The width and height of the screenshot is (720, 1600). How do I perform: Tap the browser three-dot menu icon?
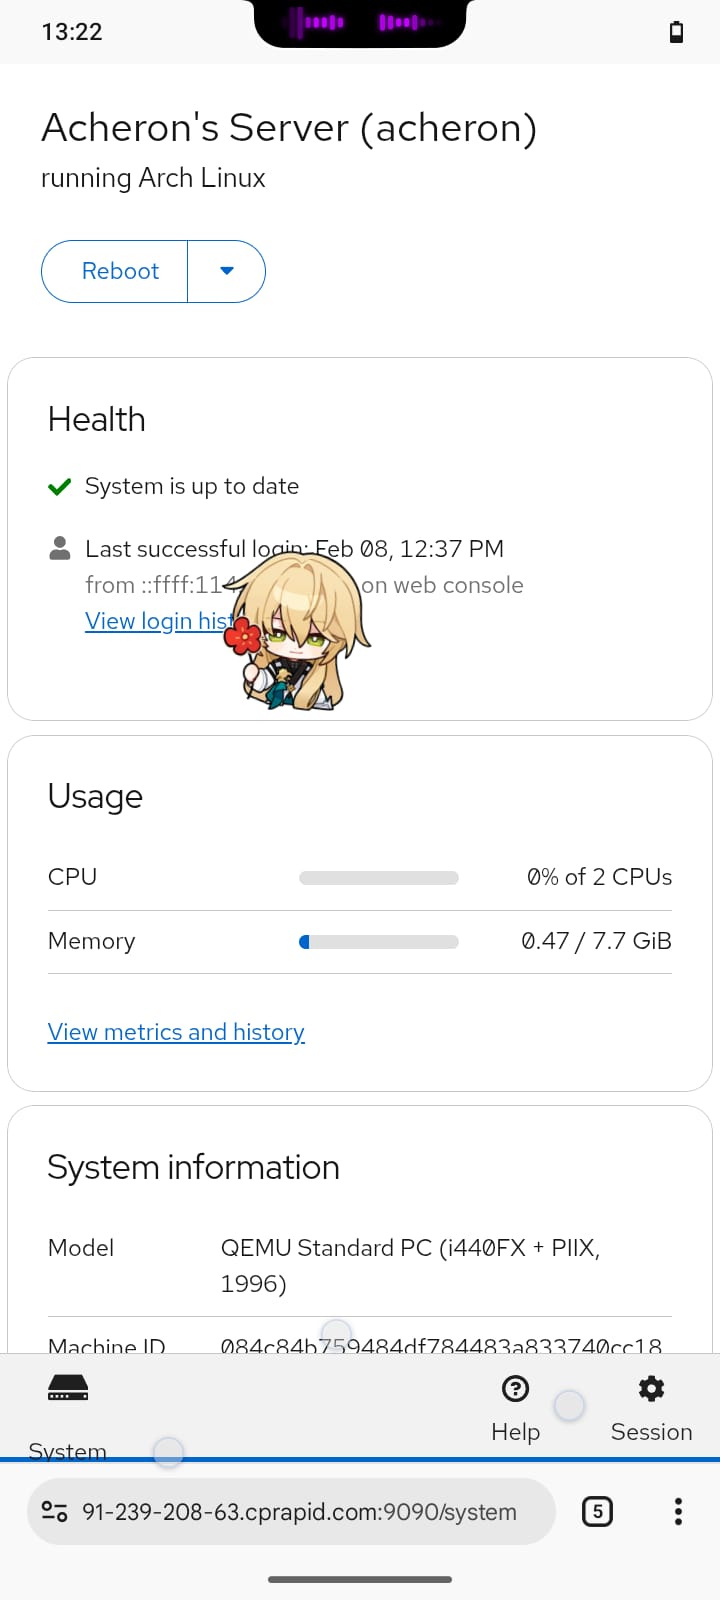[x=678, y=1511]
